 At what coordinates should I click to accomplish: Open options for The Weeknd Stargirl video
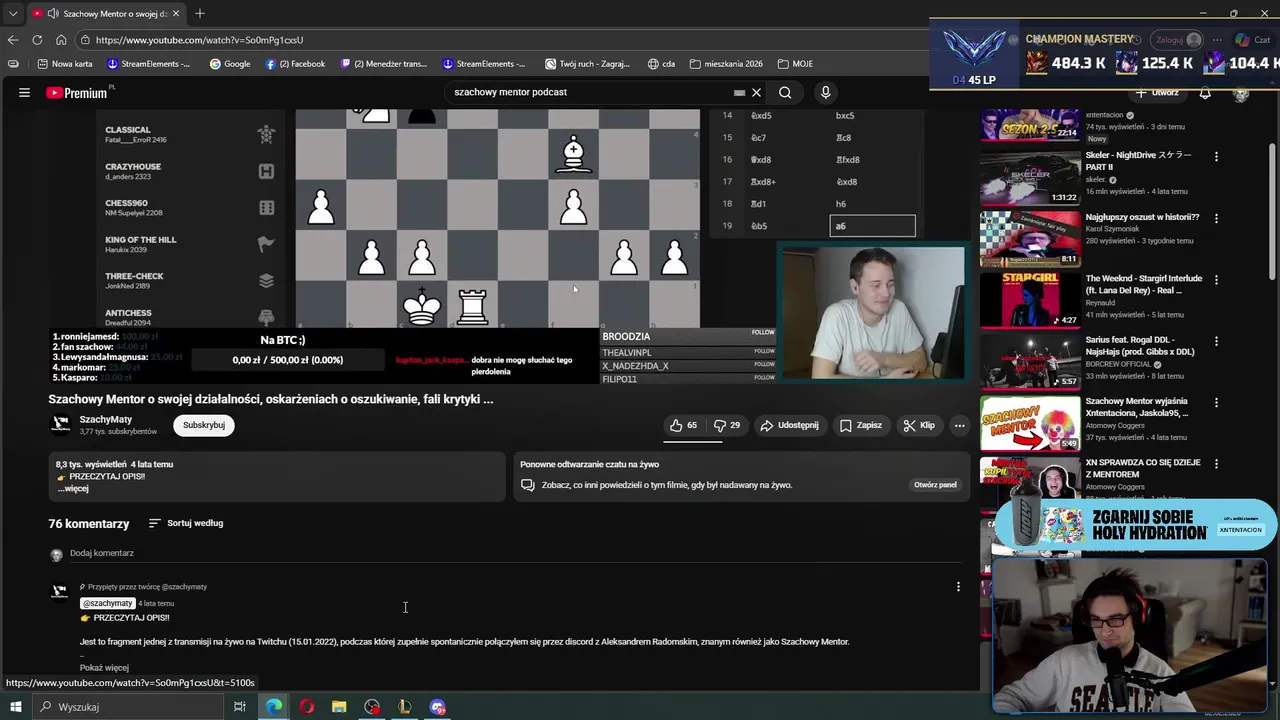pos(1216,279)
